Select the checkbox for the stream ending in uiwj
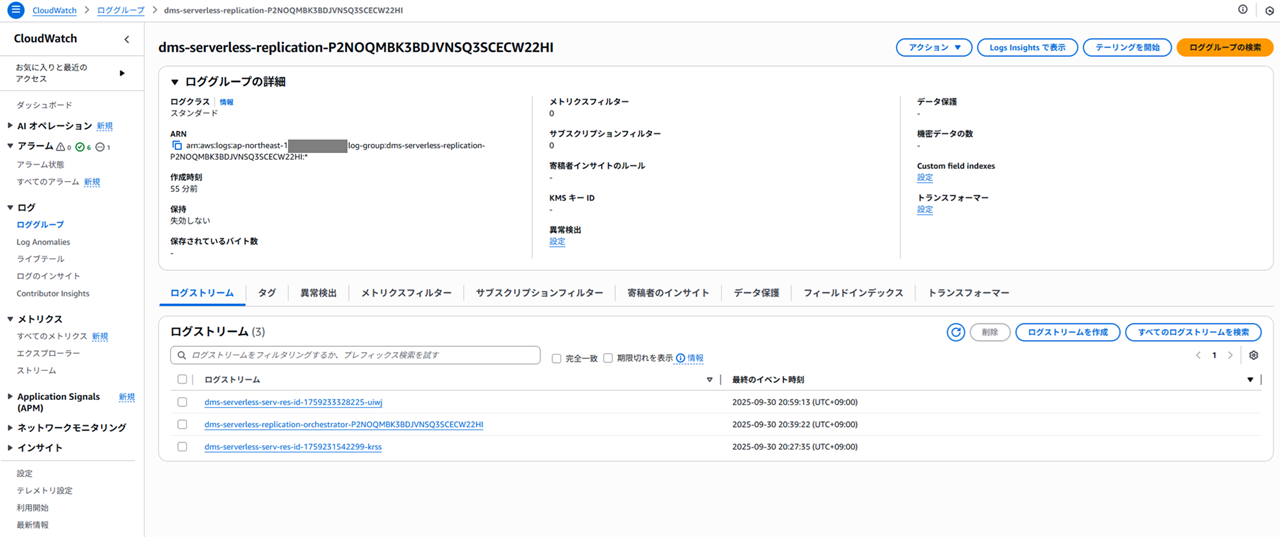1280x537 pixels. tap(182, 402)
